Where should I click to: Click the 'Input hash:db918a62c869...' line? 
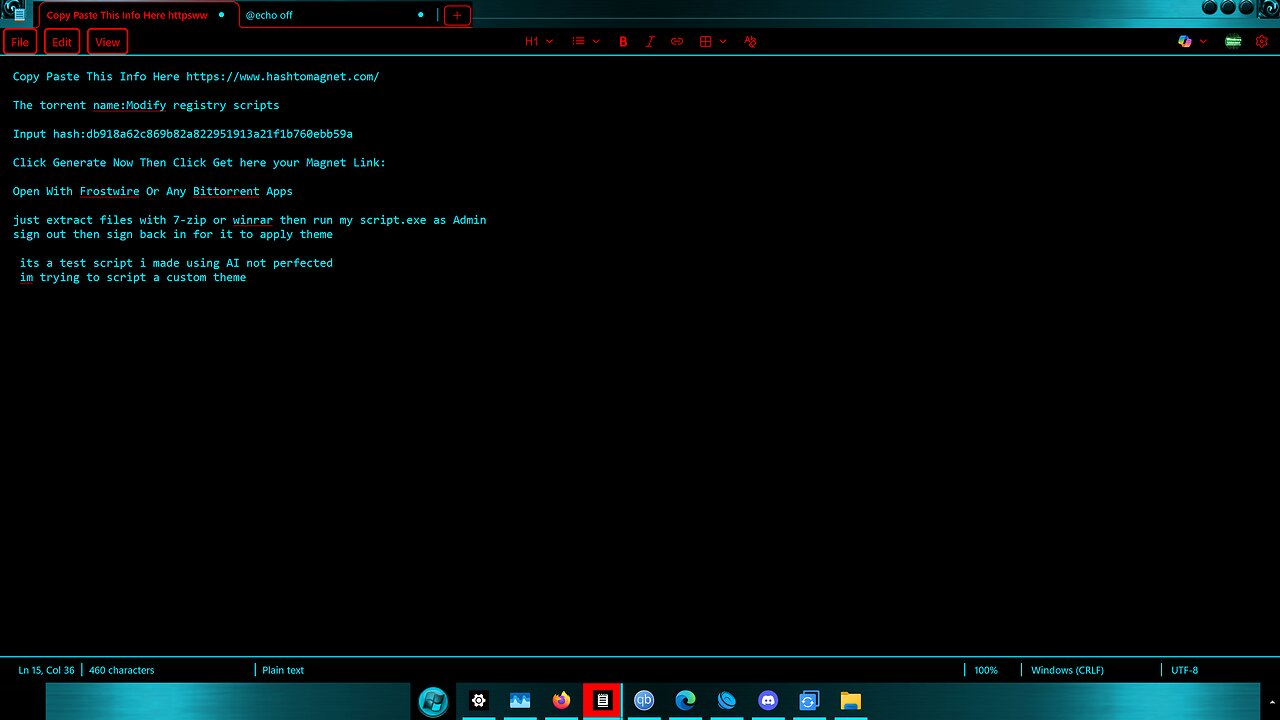pos(183,134)
